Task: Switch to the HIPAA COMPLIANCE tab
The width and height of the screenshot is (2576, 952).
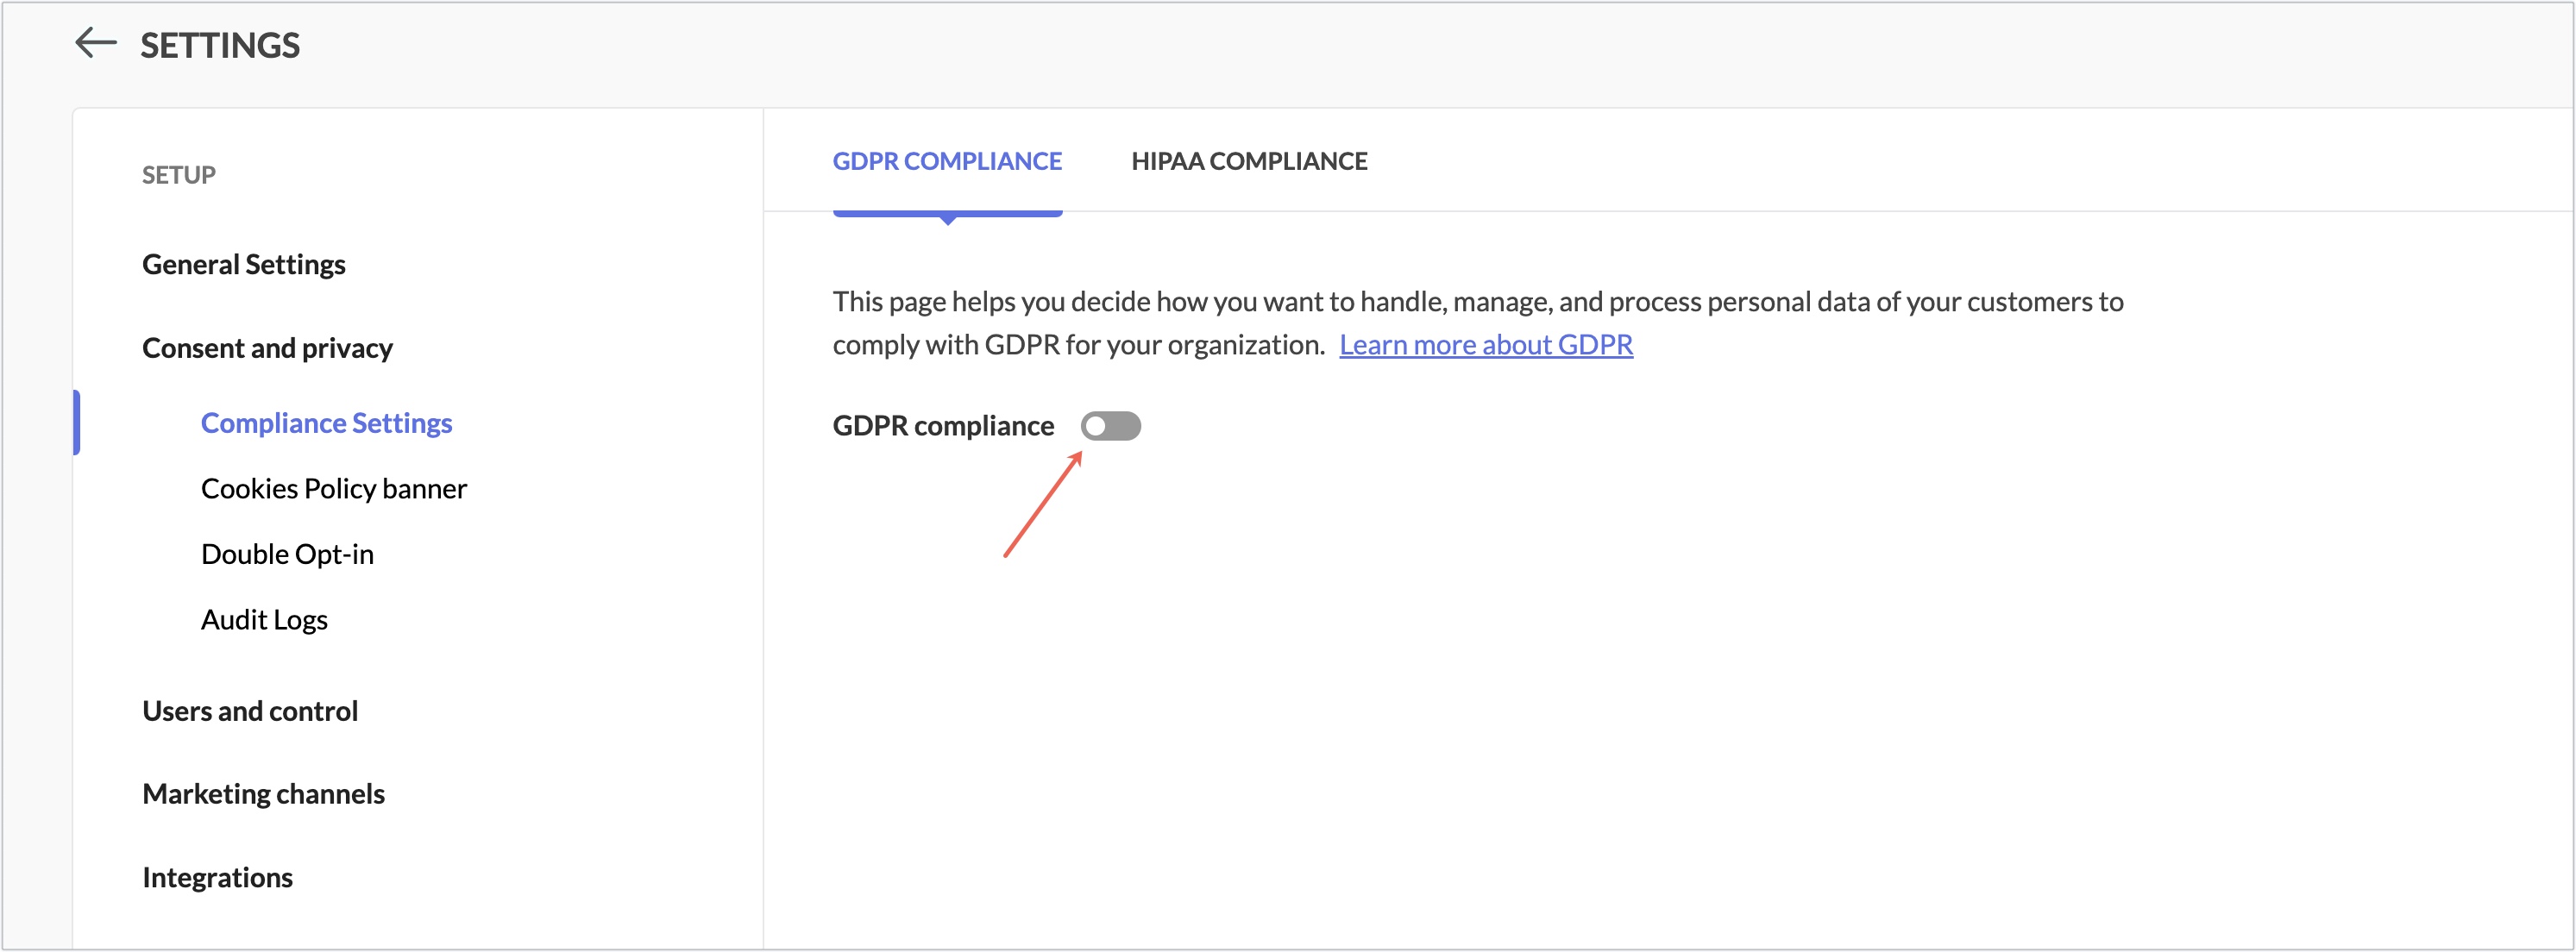Action: (1249, 160)
